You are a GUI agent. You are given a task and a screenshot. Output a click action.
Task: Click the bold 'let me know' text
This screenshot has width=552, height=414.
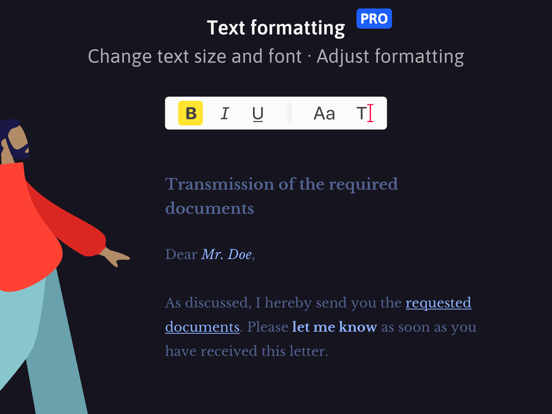334,327
